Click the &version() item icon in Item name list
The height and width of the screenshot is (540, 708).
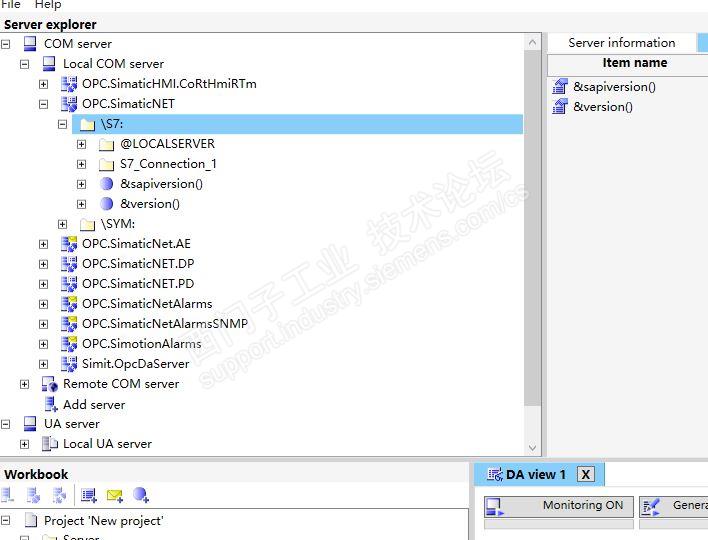coord(560,107)
